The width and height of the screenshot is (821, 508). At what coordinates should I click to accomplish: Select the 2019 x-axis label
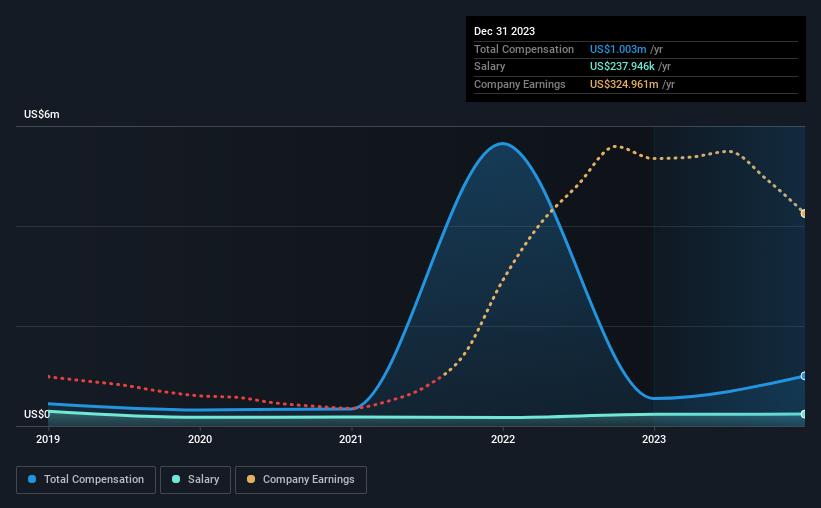48,439
